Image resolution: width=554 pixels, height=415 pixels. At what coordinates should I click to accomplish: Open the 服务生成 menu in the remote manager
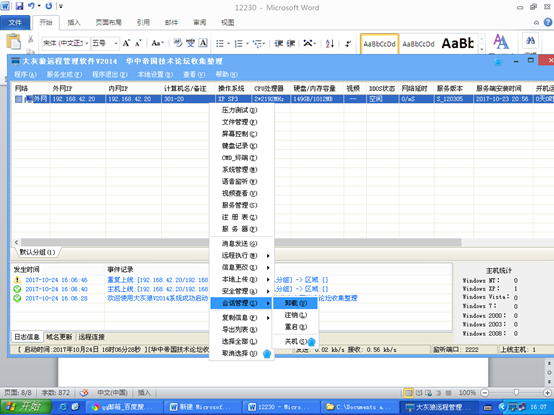[64, 75]
